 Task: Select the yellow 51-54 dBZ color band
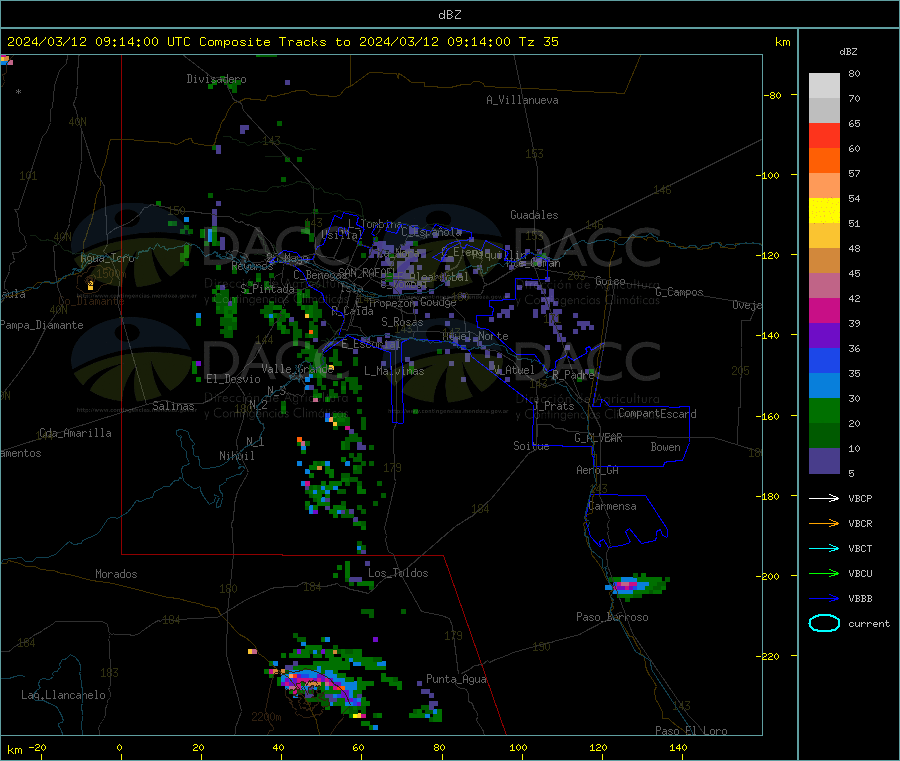click(824, 211)
